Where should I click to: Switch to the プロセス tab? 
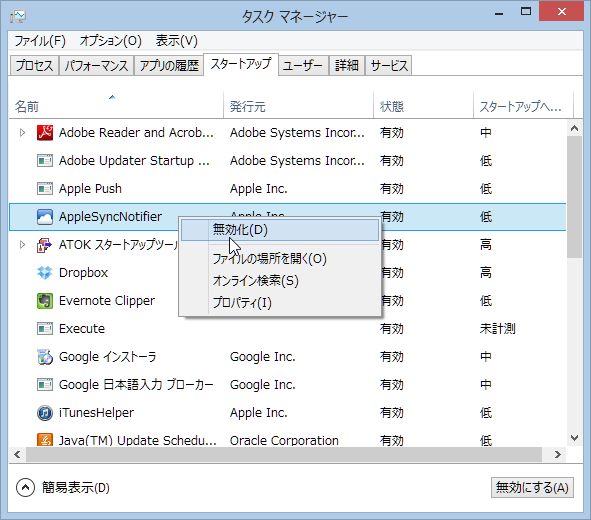(x=34, y=66)
